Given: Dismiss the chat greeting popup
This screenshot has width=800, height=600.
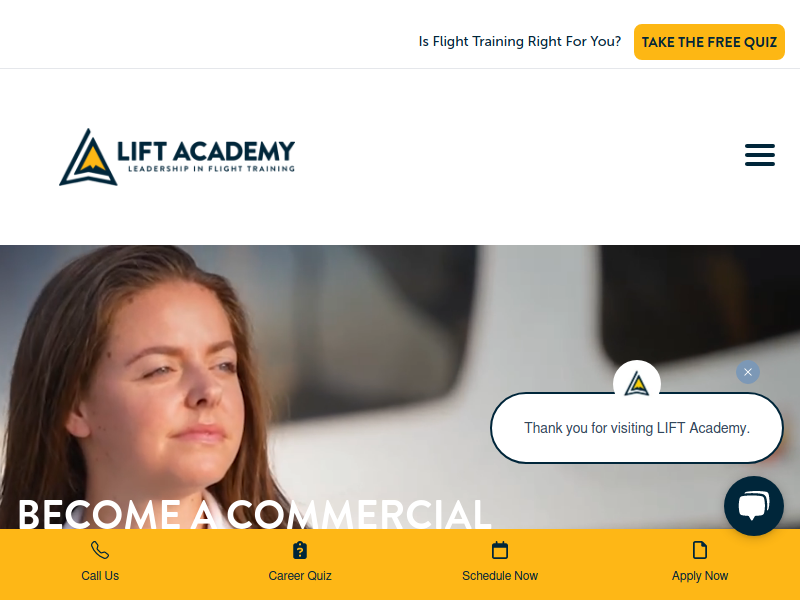Looking at the screenshot, I should (x=748, y=372).
